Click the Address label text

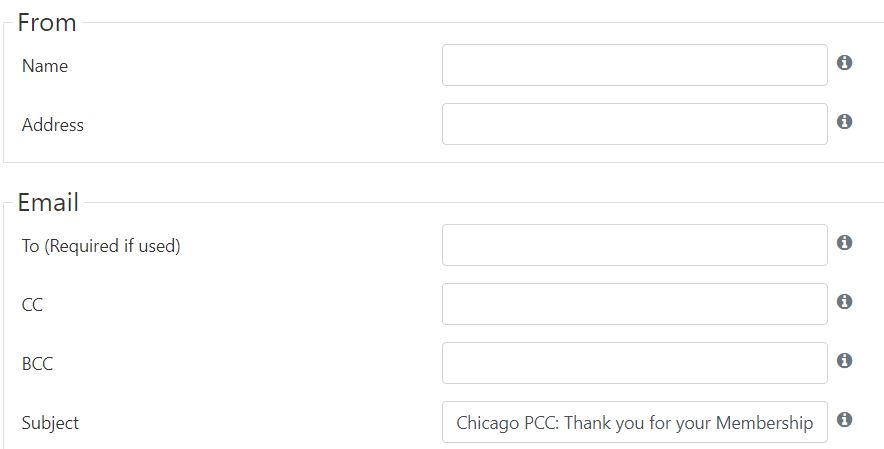pyautogui.click(x=52, y=125)
